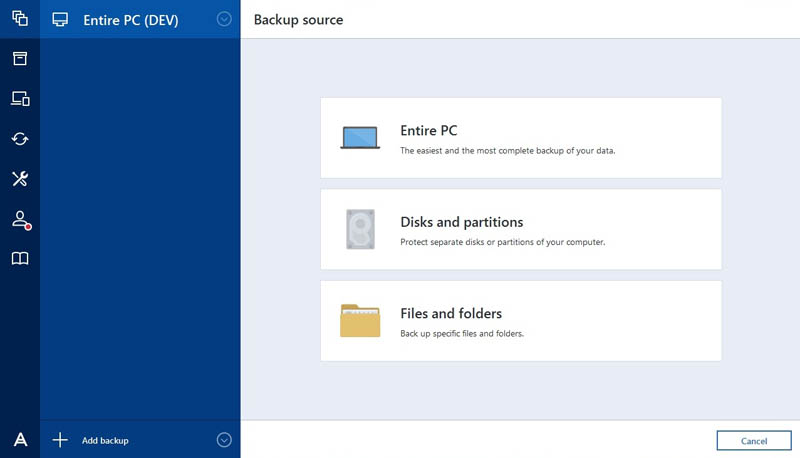Viewport: 800px width, 458px height.
Task: Choose Entire PC as backup source
Action: click(521, 138)
